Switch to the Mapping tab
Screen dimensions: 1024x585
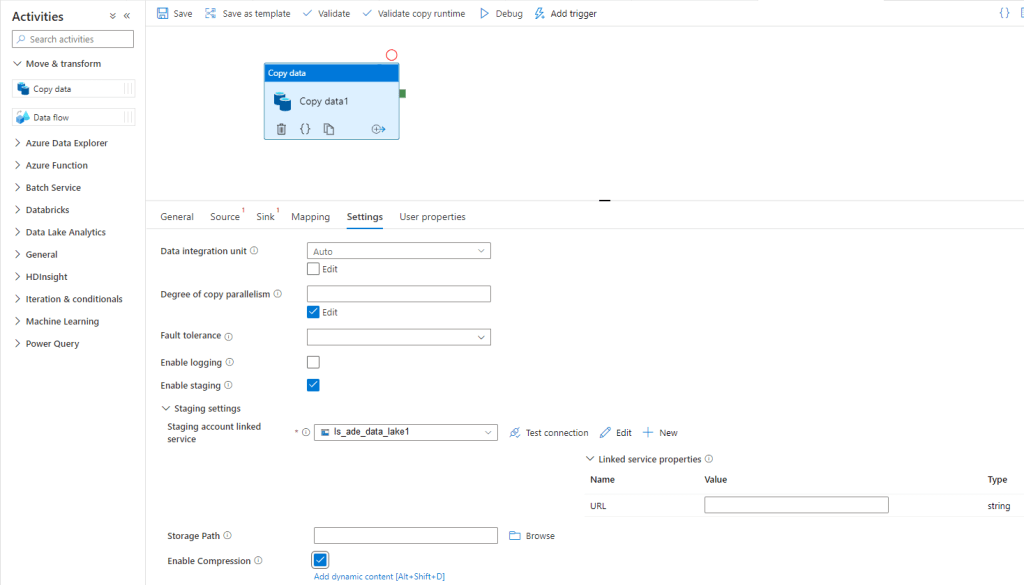click(310, 217)
